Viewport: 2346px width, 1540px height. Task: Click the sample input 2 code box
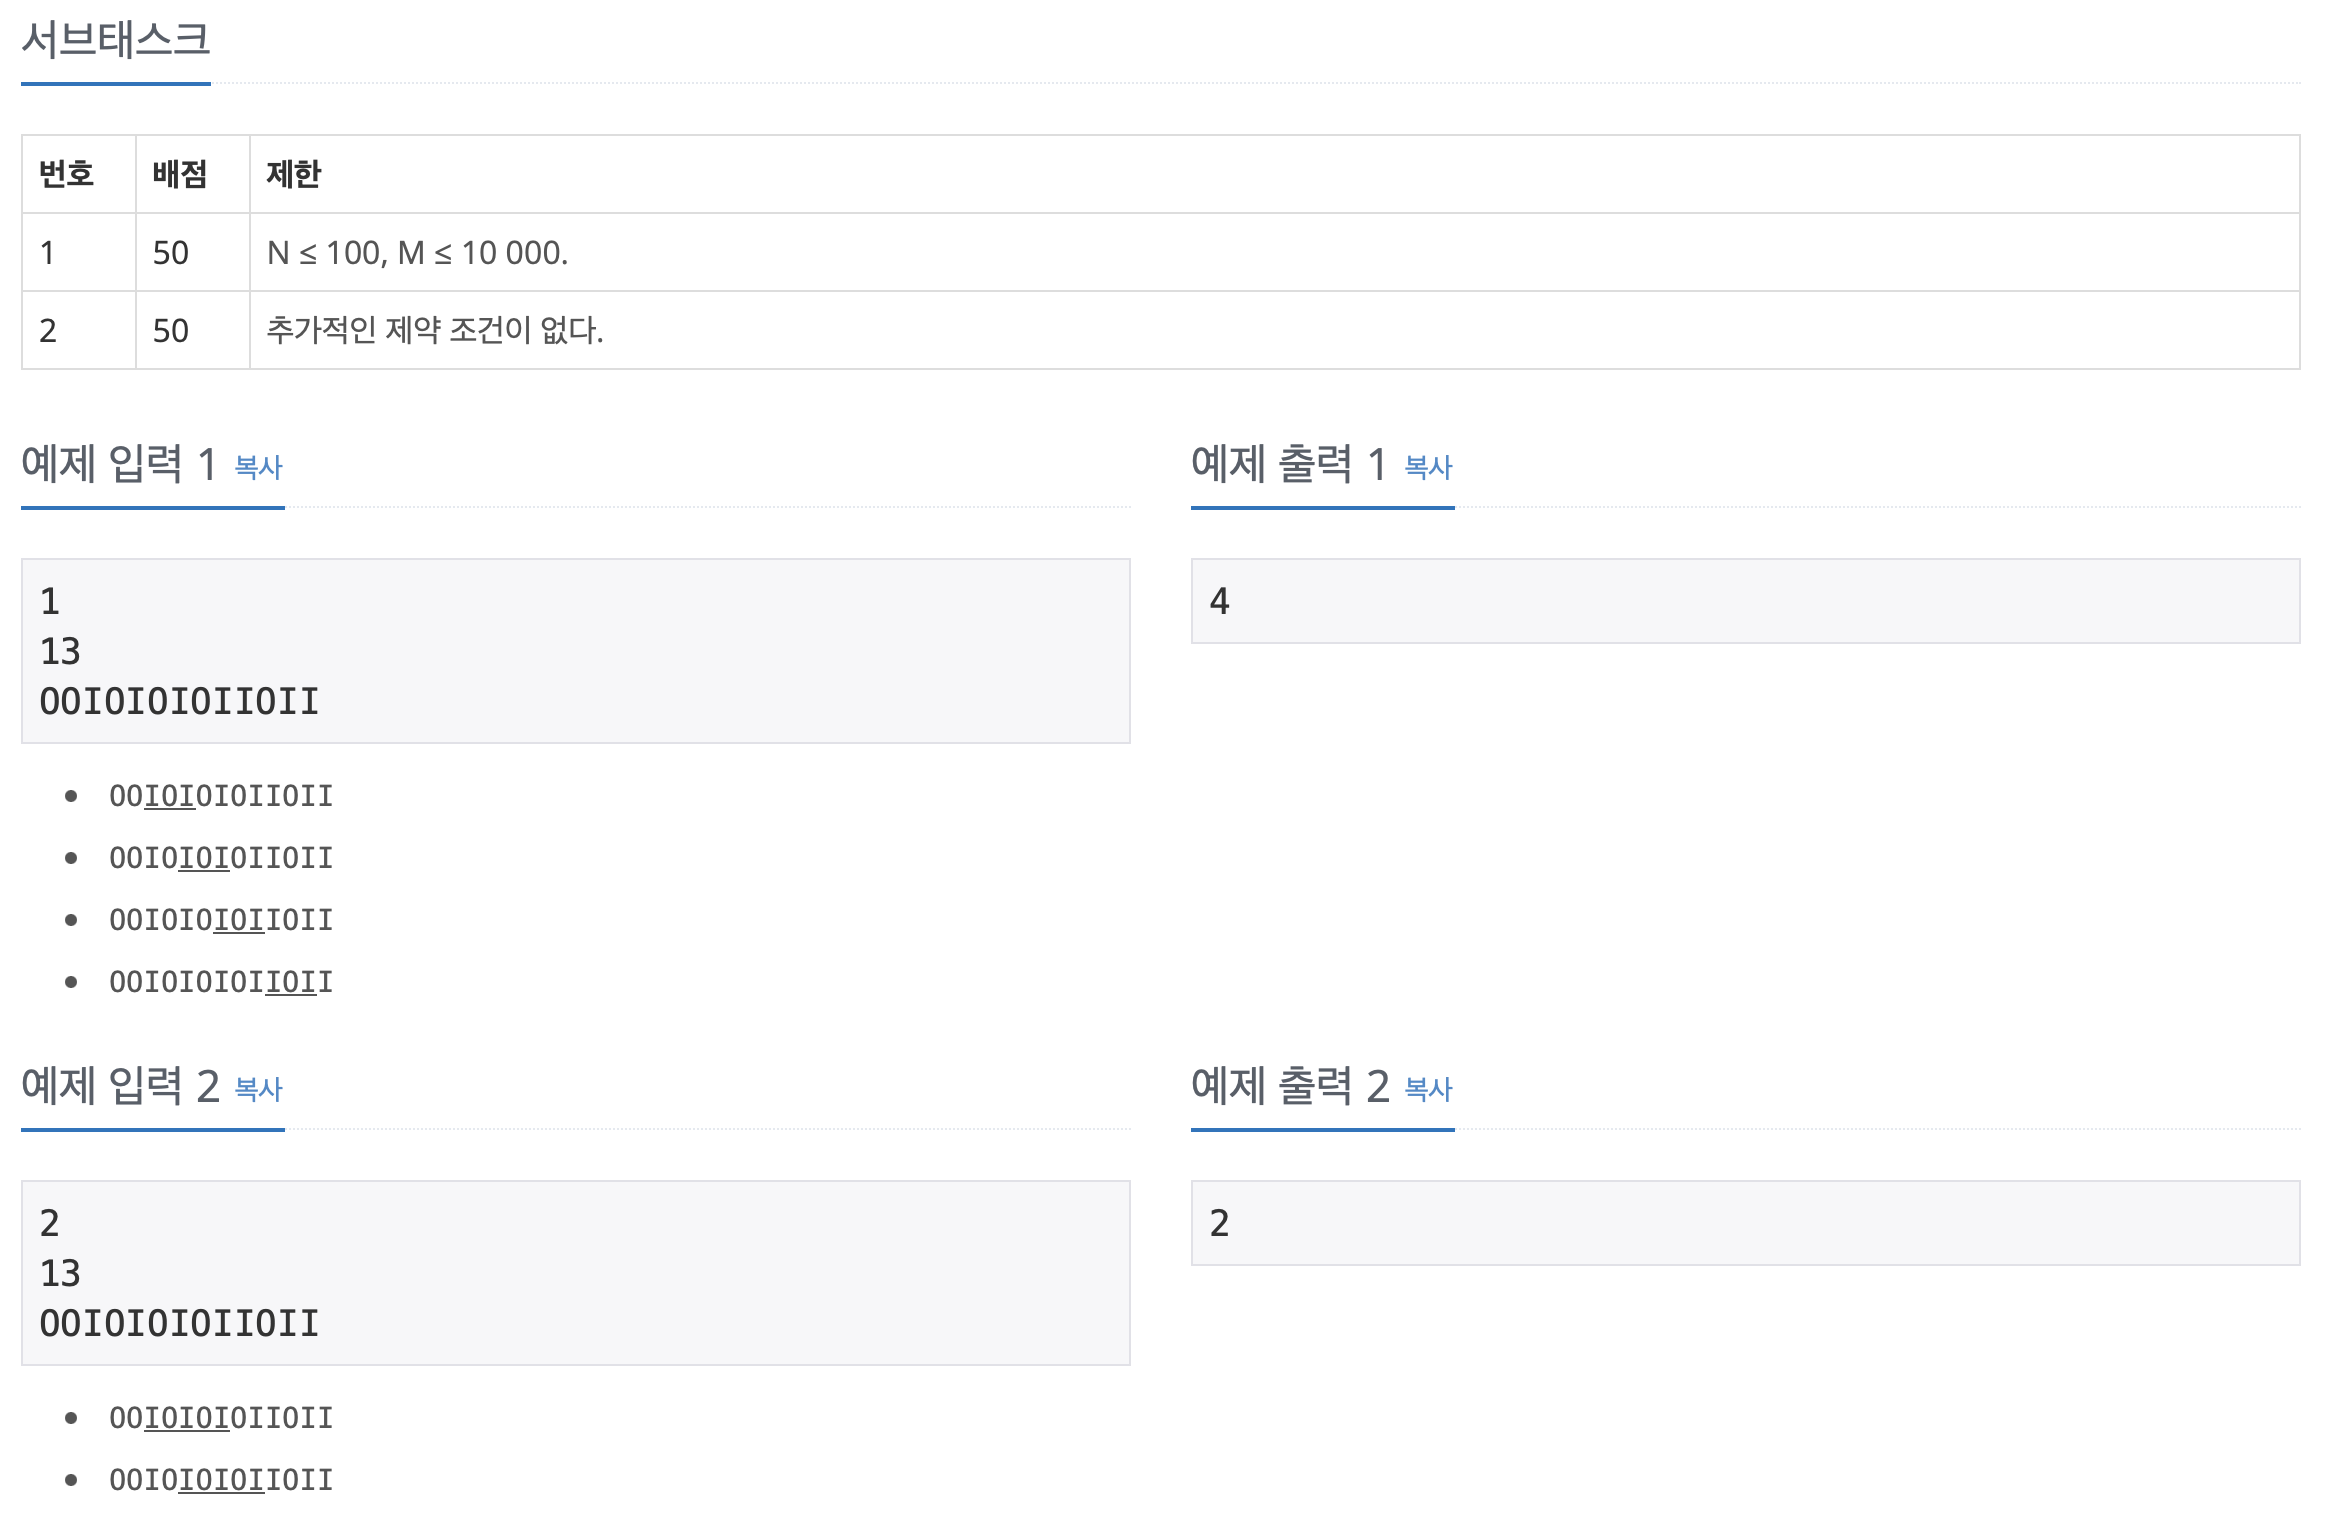[575, 1271]
